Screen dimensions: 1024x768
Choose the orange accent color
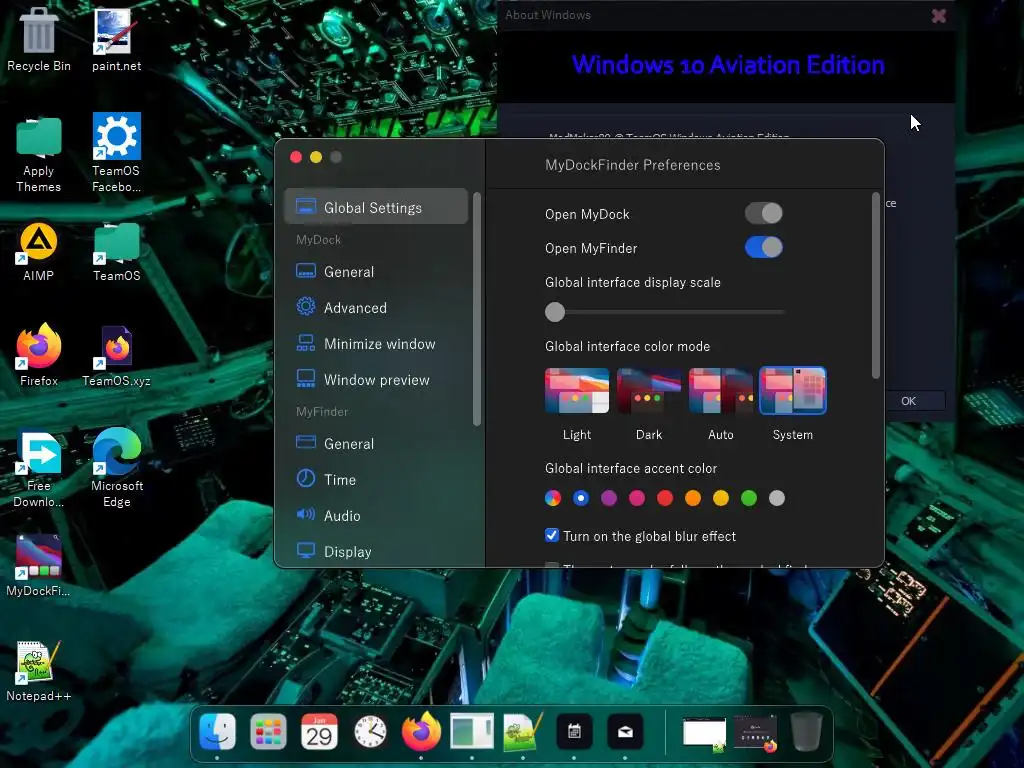(693, 498)
